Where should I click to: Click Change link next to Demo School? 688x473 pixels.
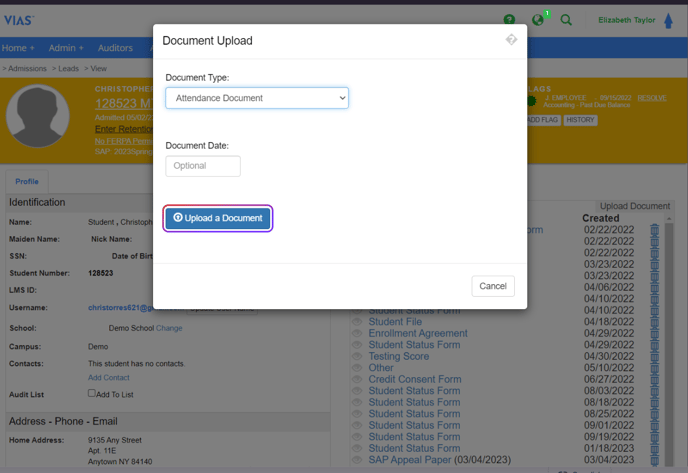(x=169, y=328)
